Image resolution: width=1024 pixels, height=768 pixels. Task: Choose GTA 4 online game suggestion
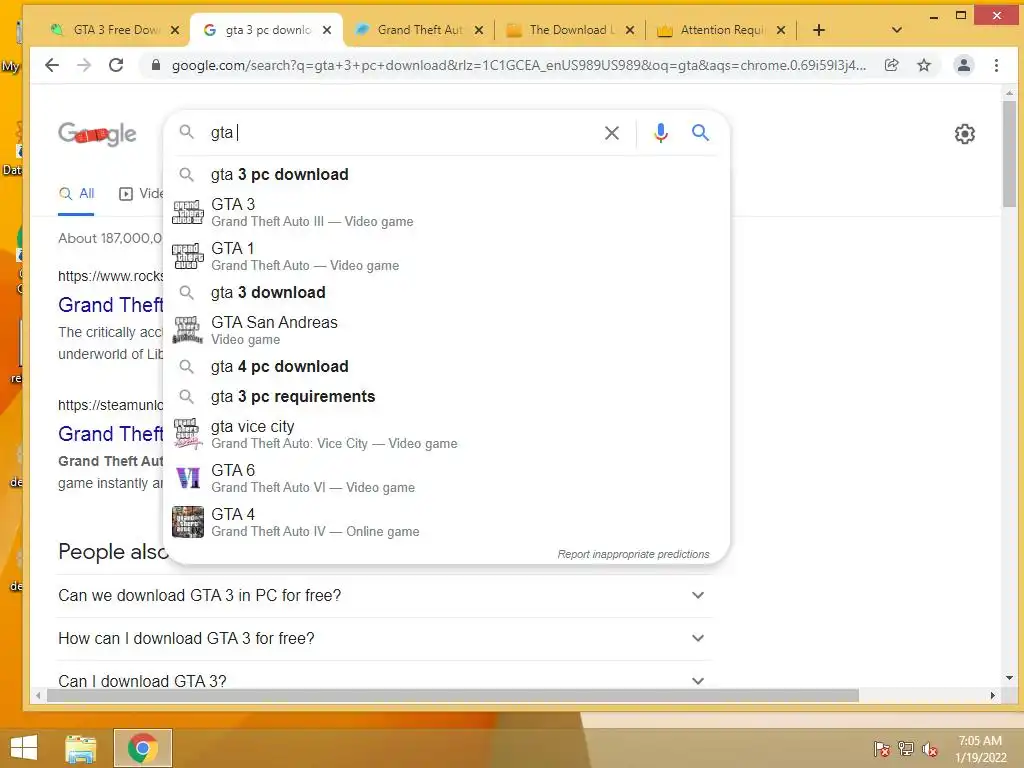446,522
